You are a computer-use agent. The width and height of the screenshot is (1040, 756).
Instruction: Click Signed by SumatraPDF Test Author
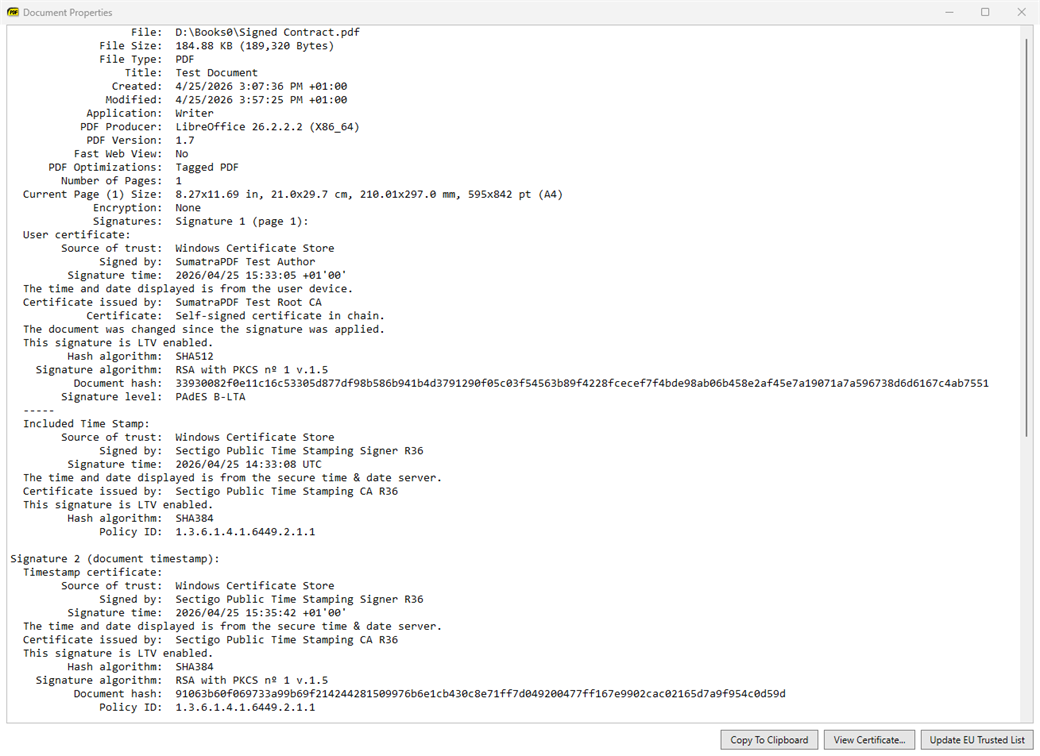coord(245,262)
